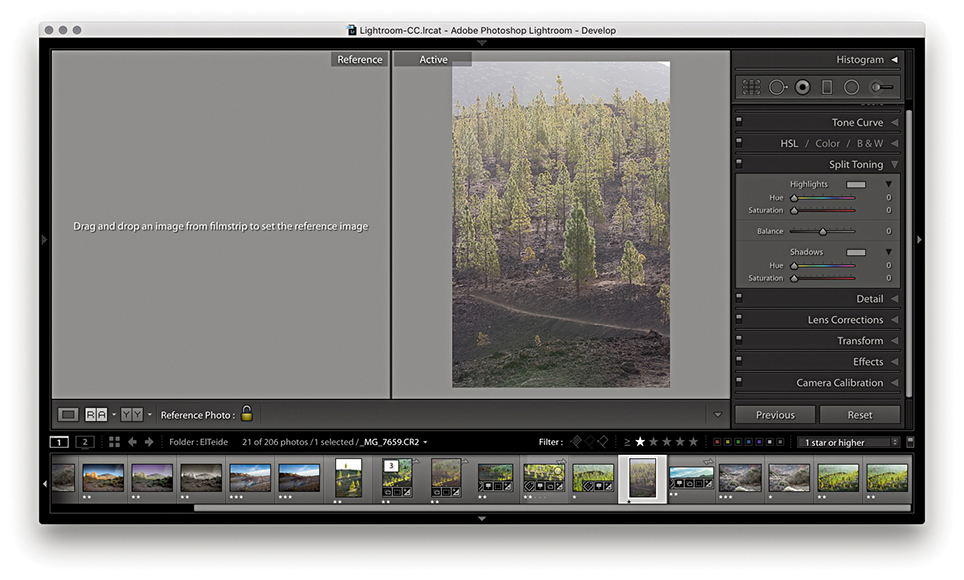Switch to the B & W tab
Viewport: 964px width, 580px height.
tap(870, 143)
